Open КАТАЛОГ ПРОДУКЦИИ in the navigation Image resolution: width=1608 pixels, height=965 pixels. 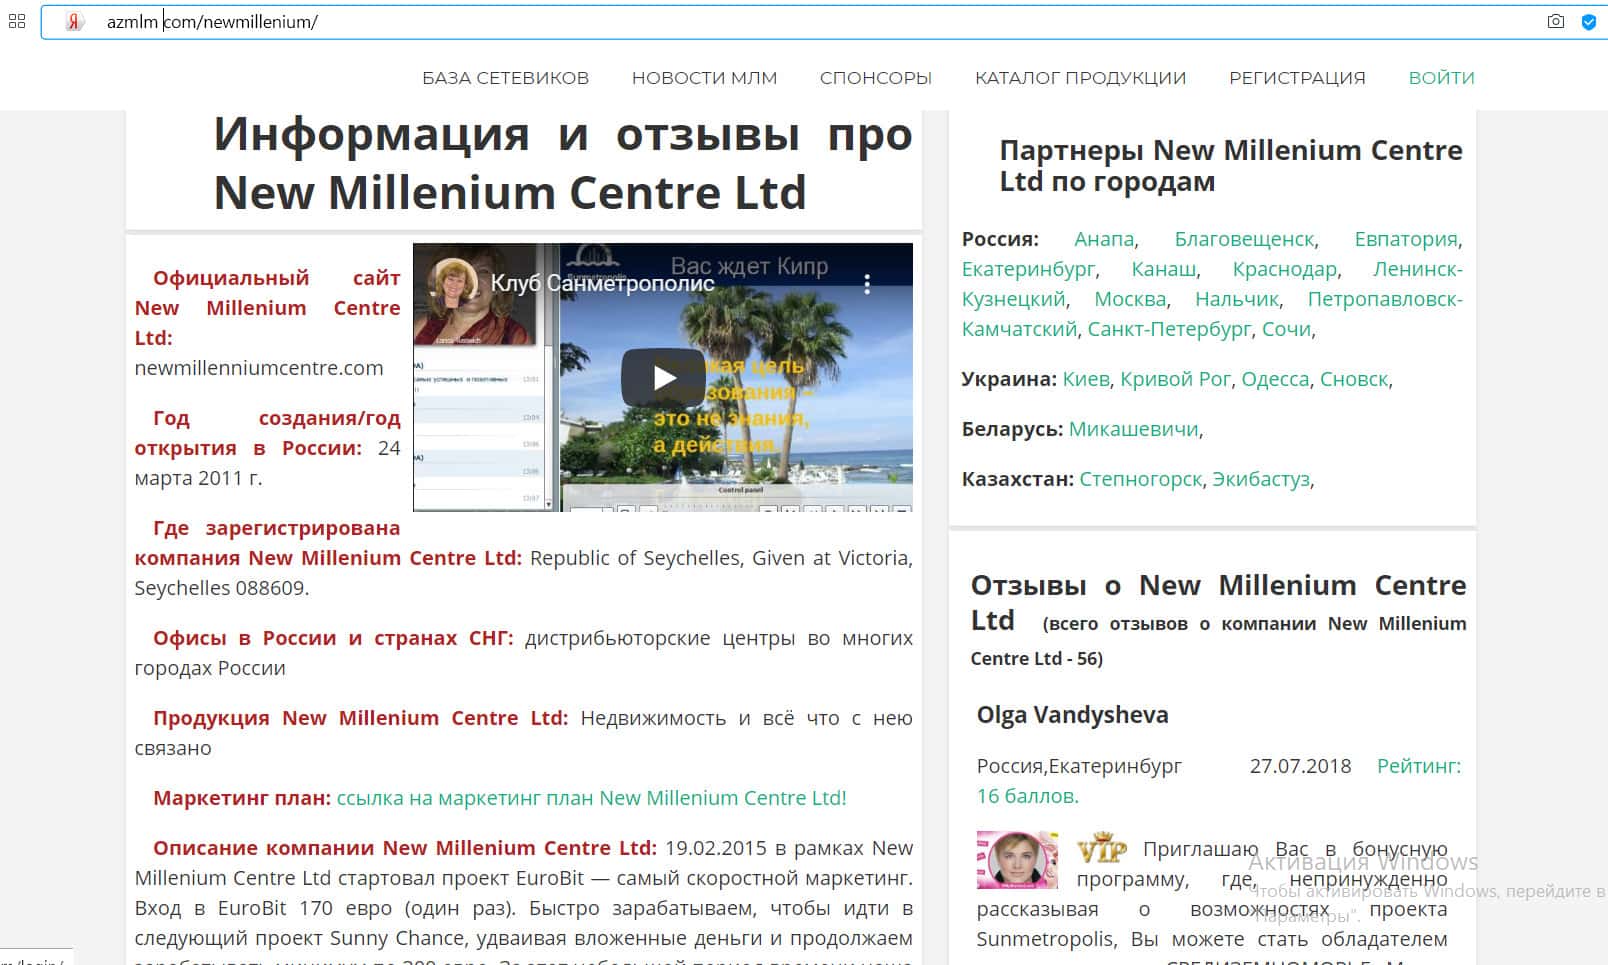[1080, 78]
